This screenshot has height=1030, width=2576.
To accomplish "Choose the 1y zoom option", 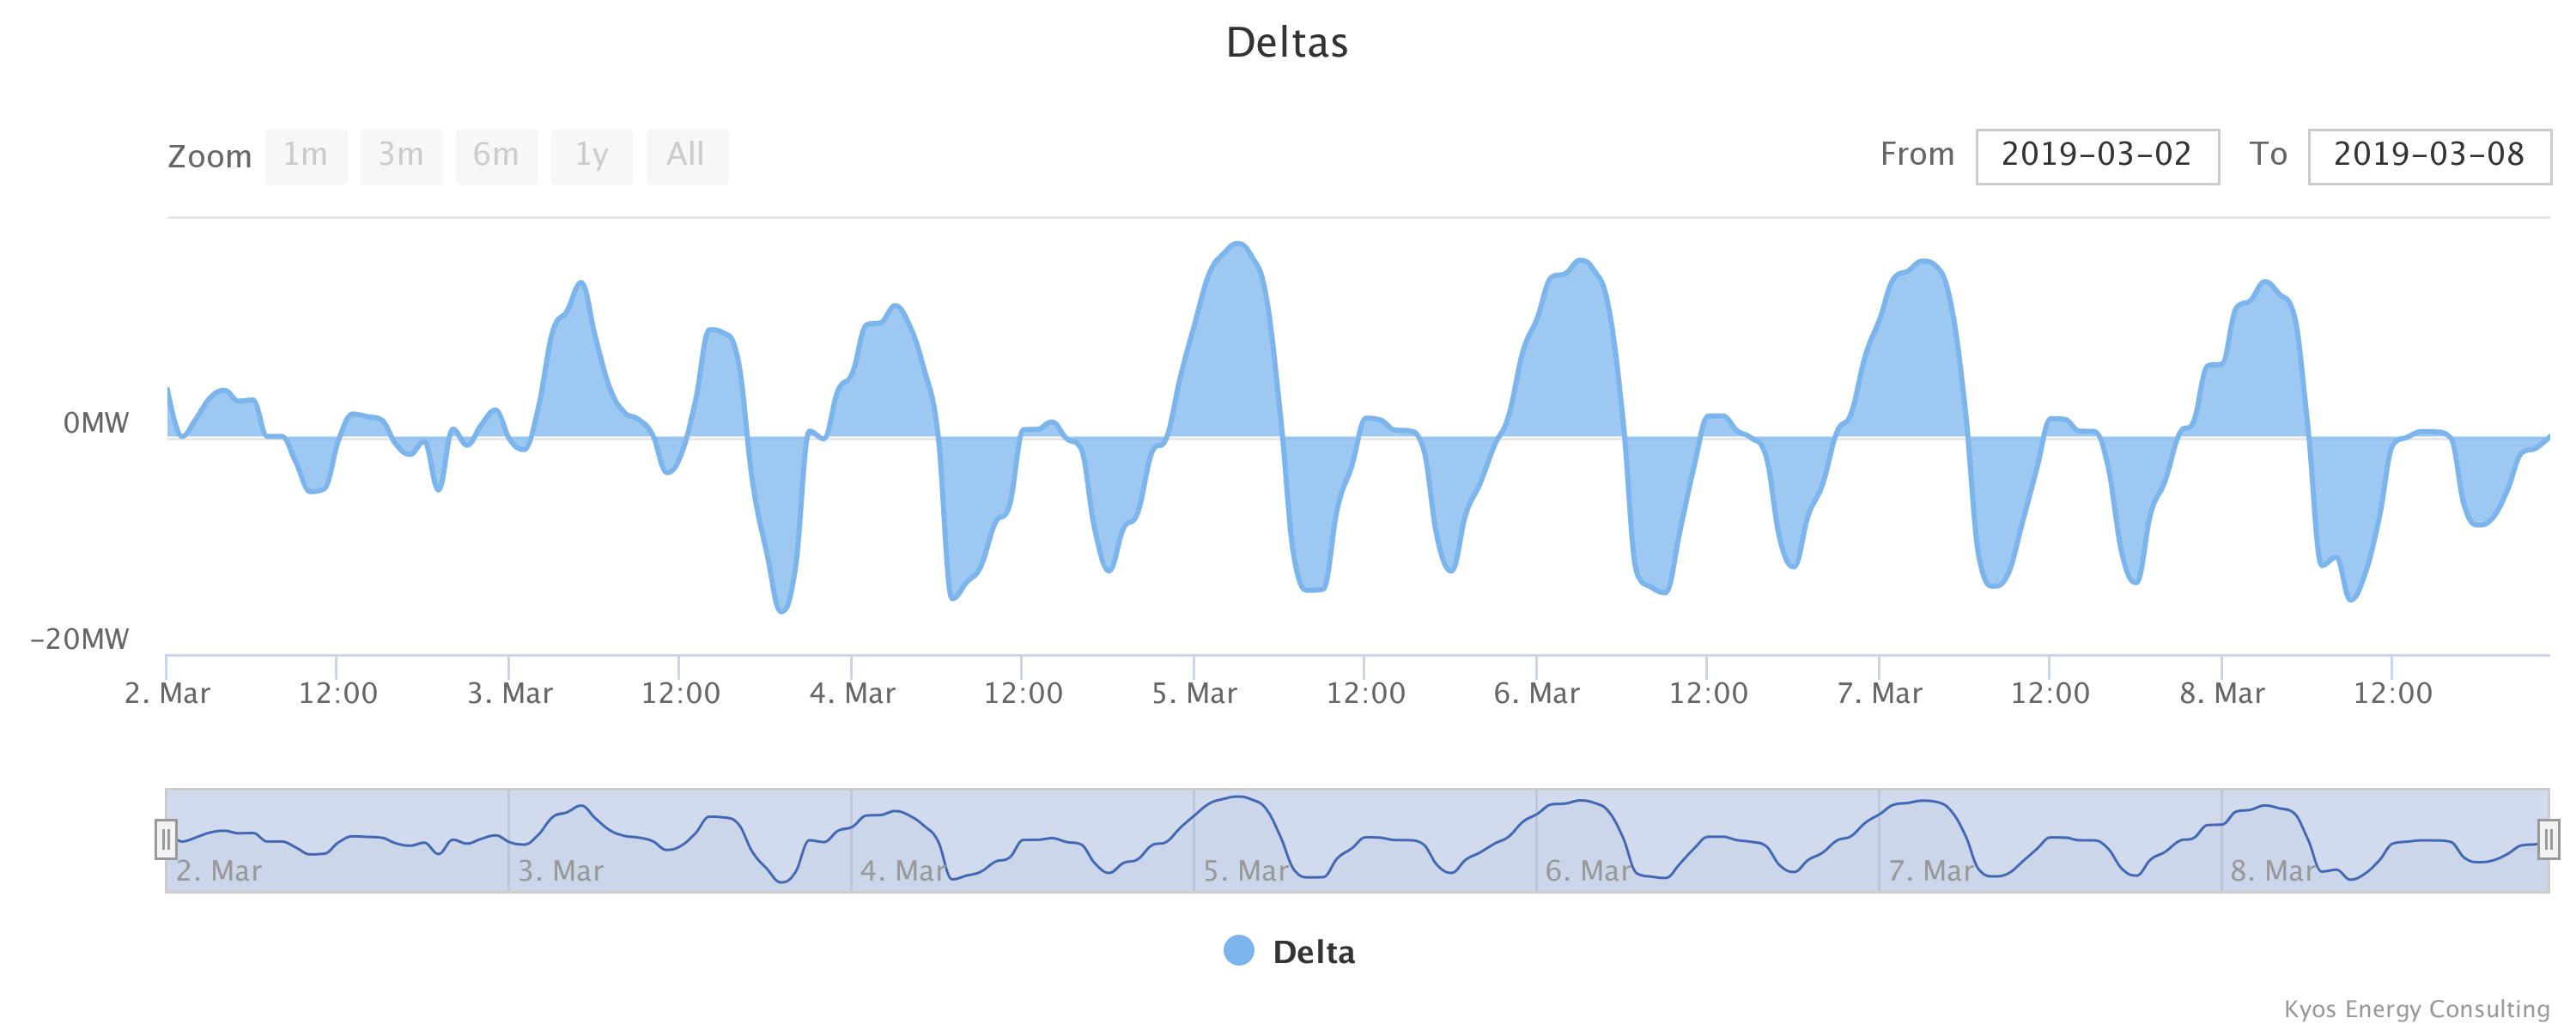I will 592,156.
